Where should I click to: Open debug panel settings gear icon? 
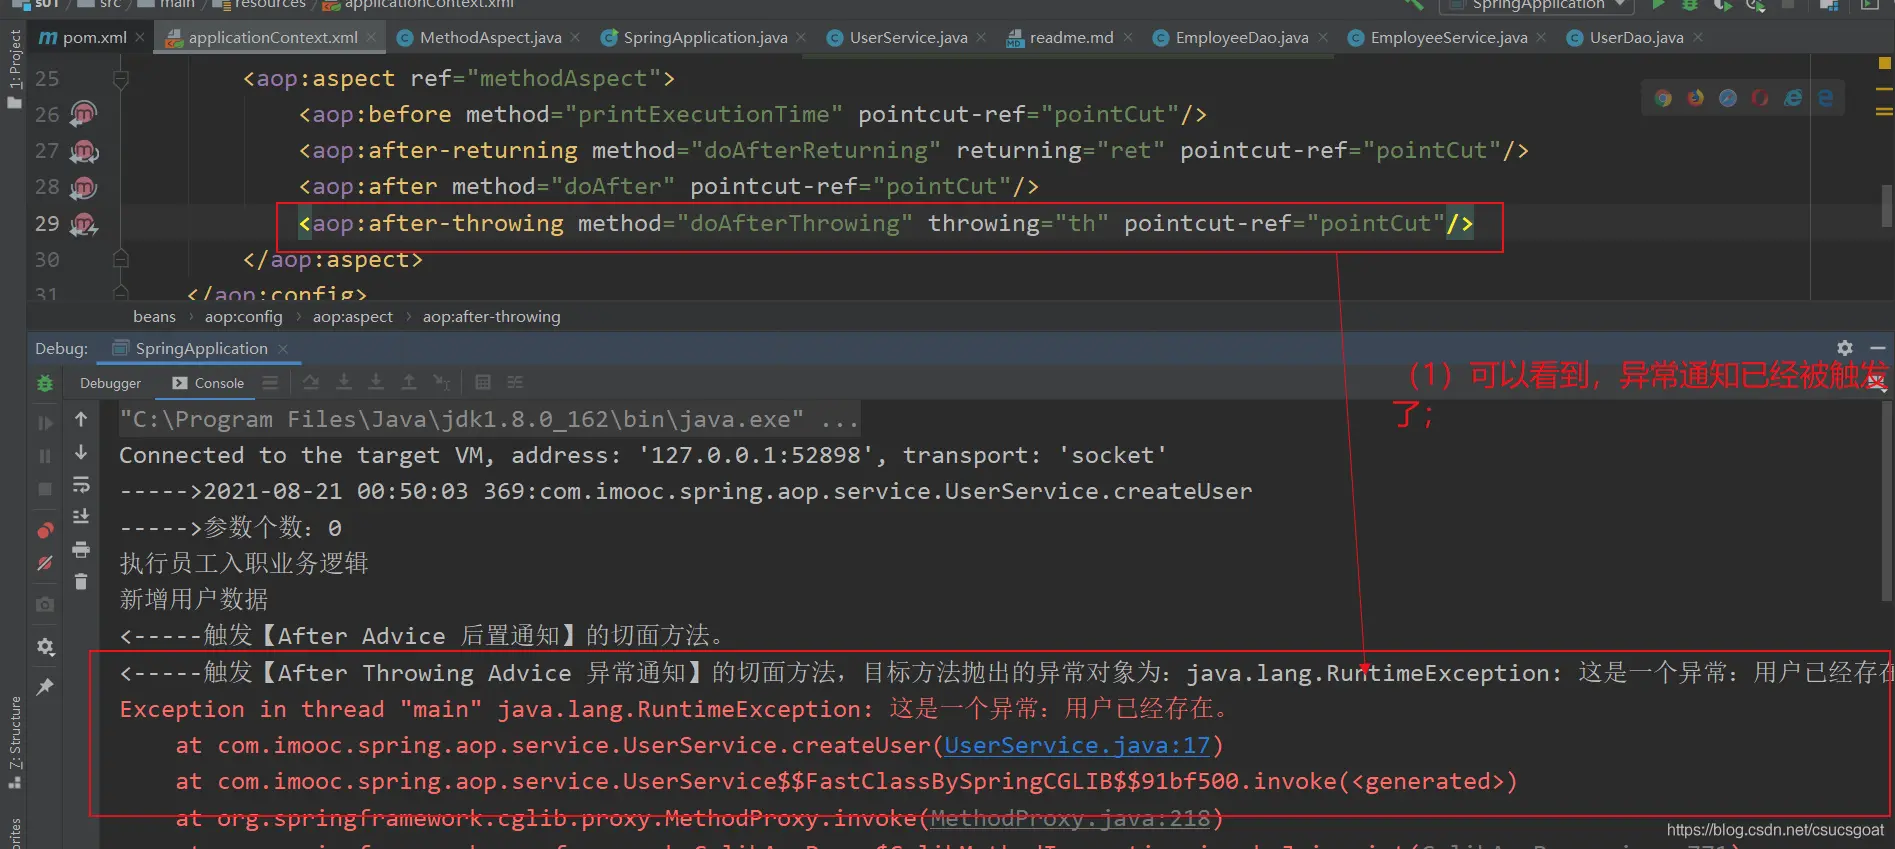1845,348
